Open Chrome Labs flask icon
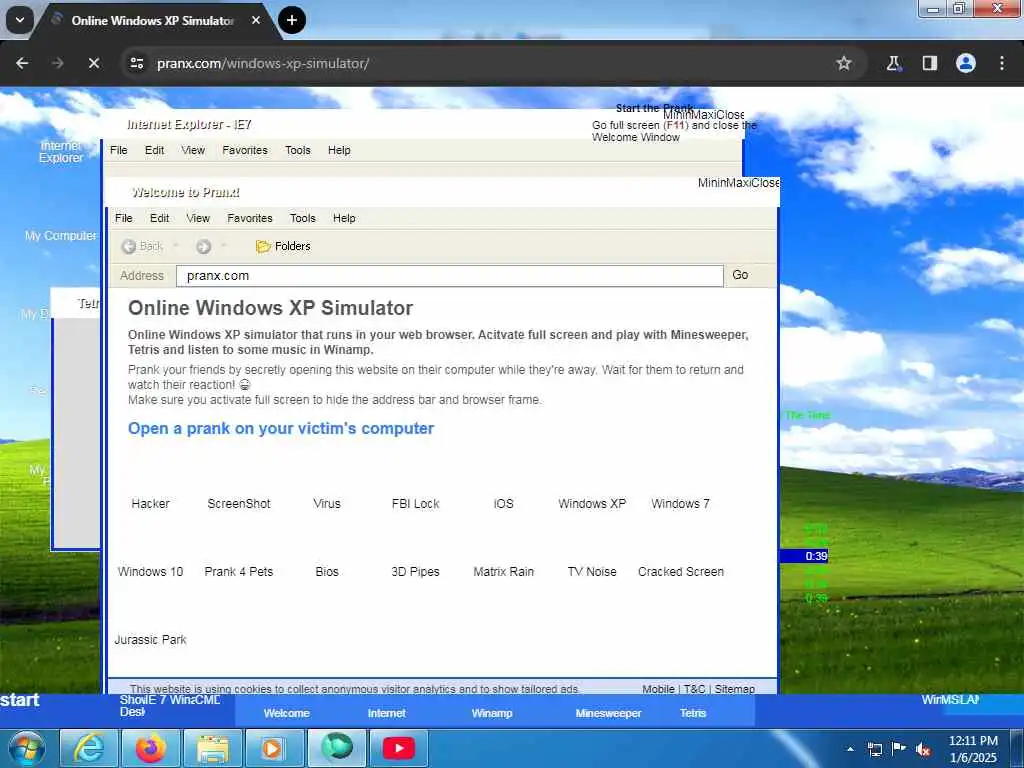 point(893,63)
